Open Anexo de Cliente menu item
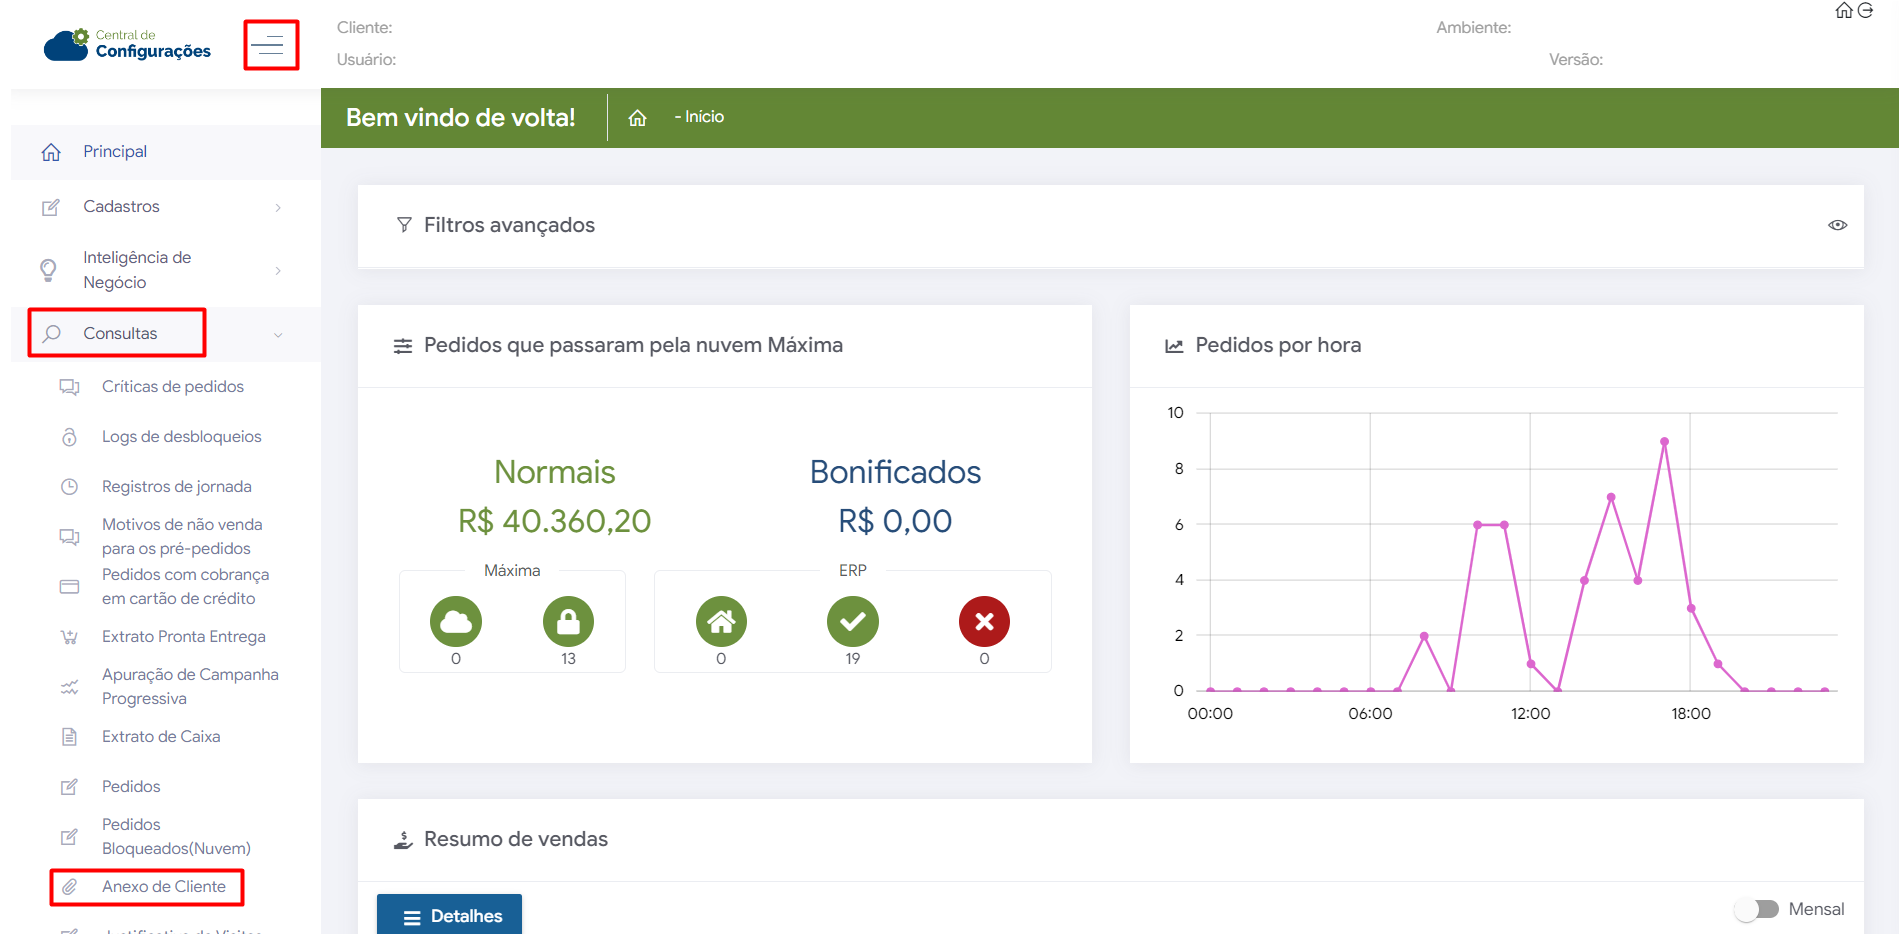Screen dimensions: 1899x941 (x=163, y=887)
